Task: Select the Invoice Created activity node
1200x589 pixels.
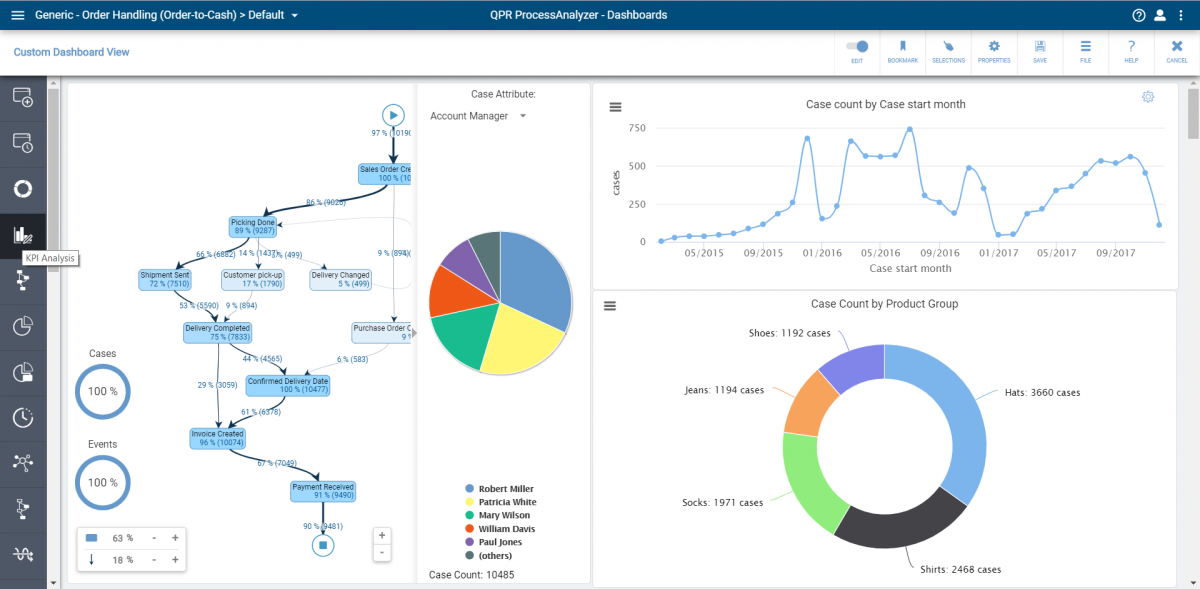Action: click(x=217, y=438)
